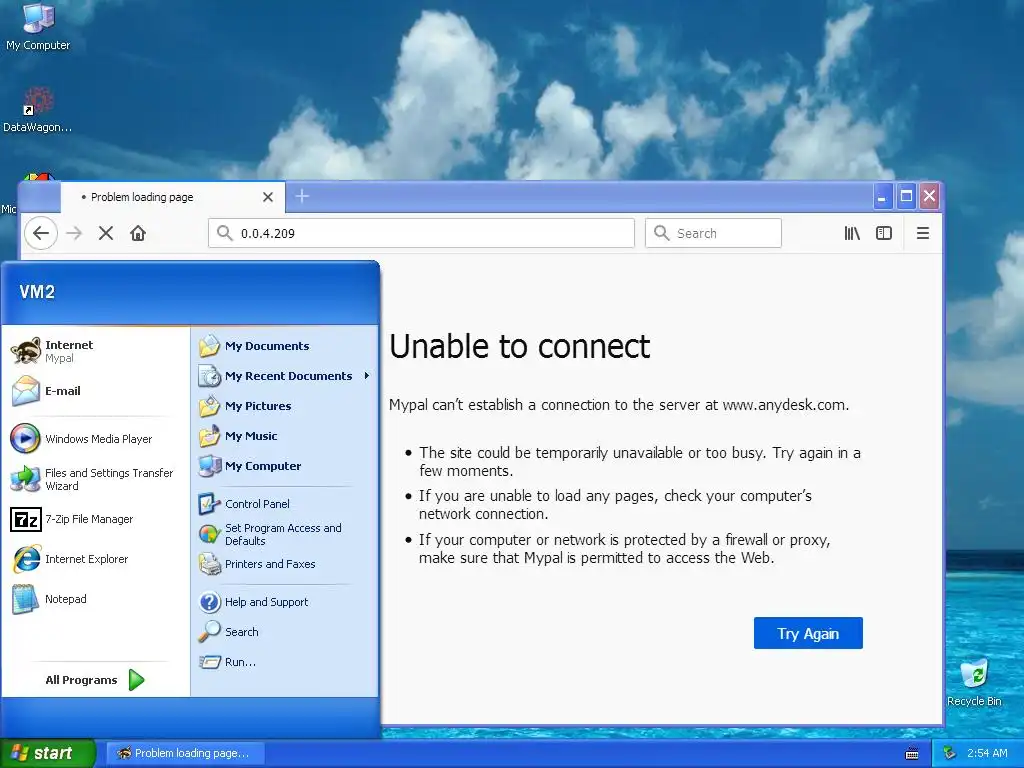Click the 2:54 AM clock

pyautogui.click(x=987, y=753)
